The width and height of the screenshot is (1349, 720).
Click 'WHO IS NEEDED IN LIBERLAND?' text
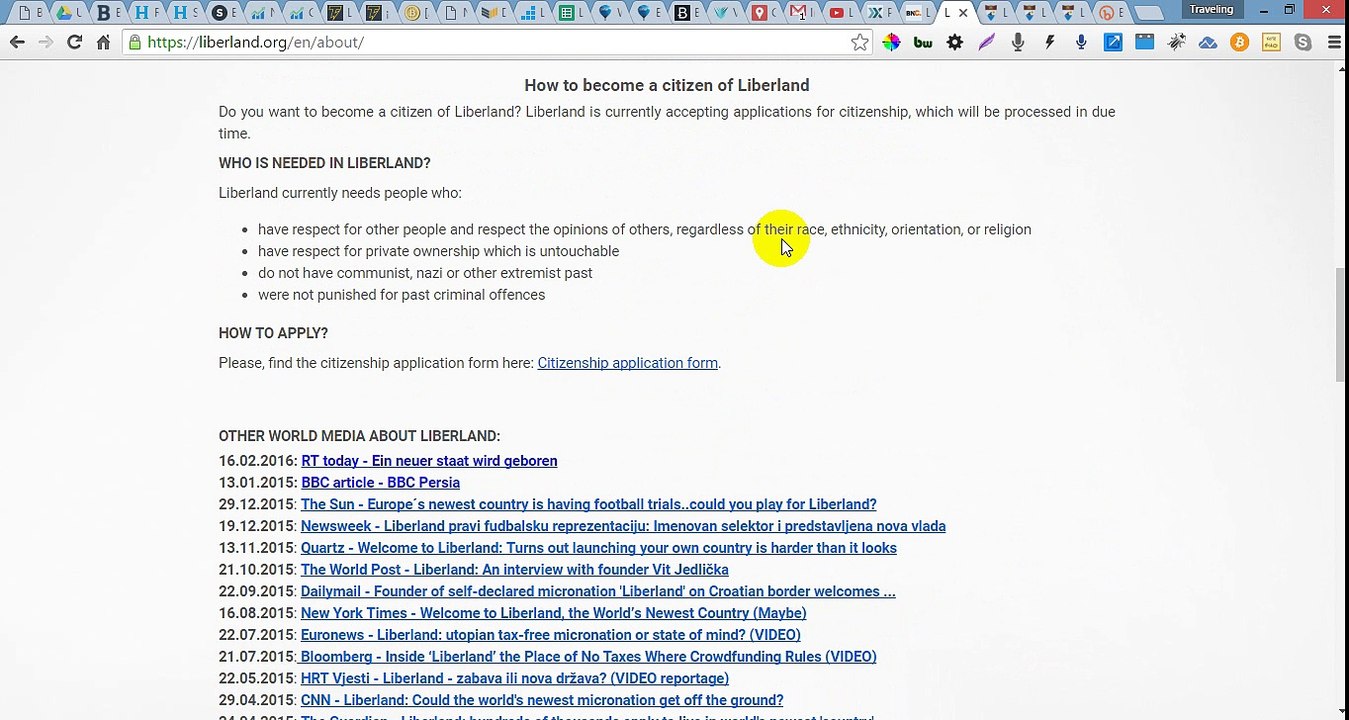coord(324,163)
